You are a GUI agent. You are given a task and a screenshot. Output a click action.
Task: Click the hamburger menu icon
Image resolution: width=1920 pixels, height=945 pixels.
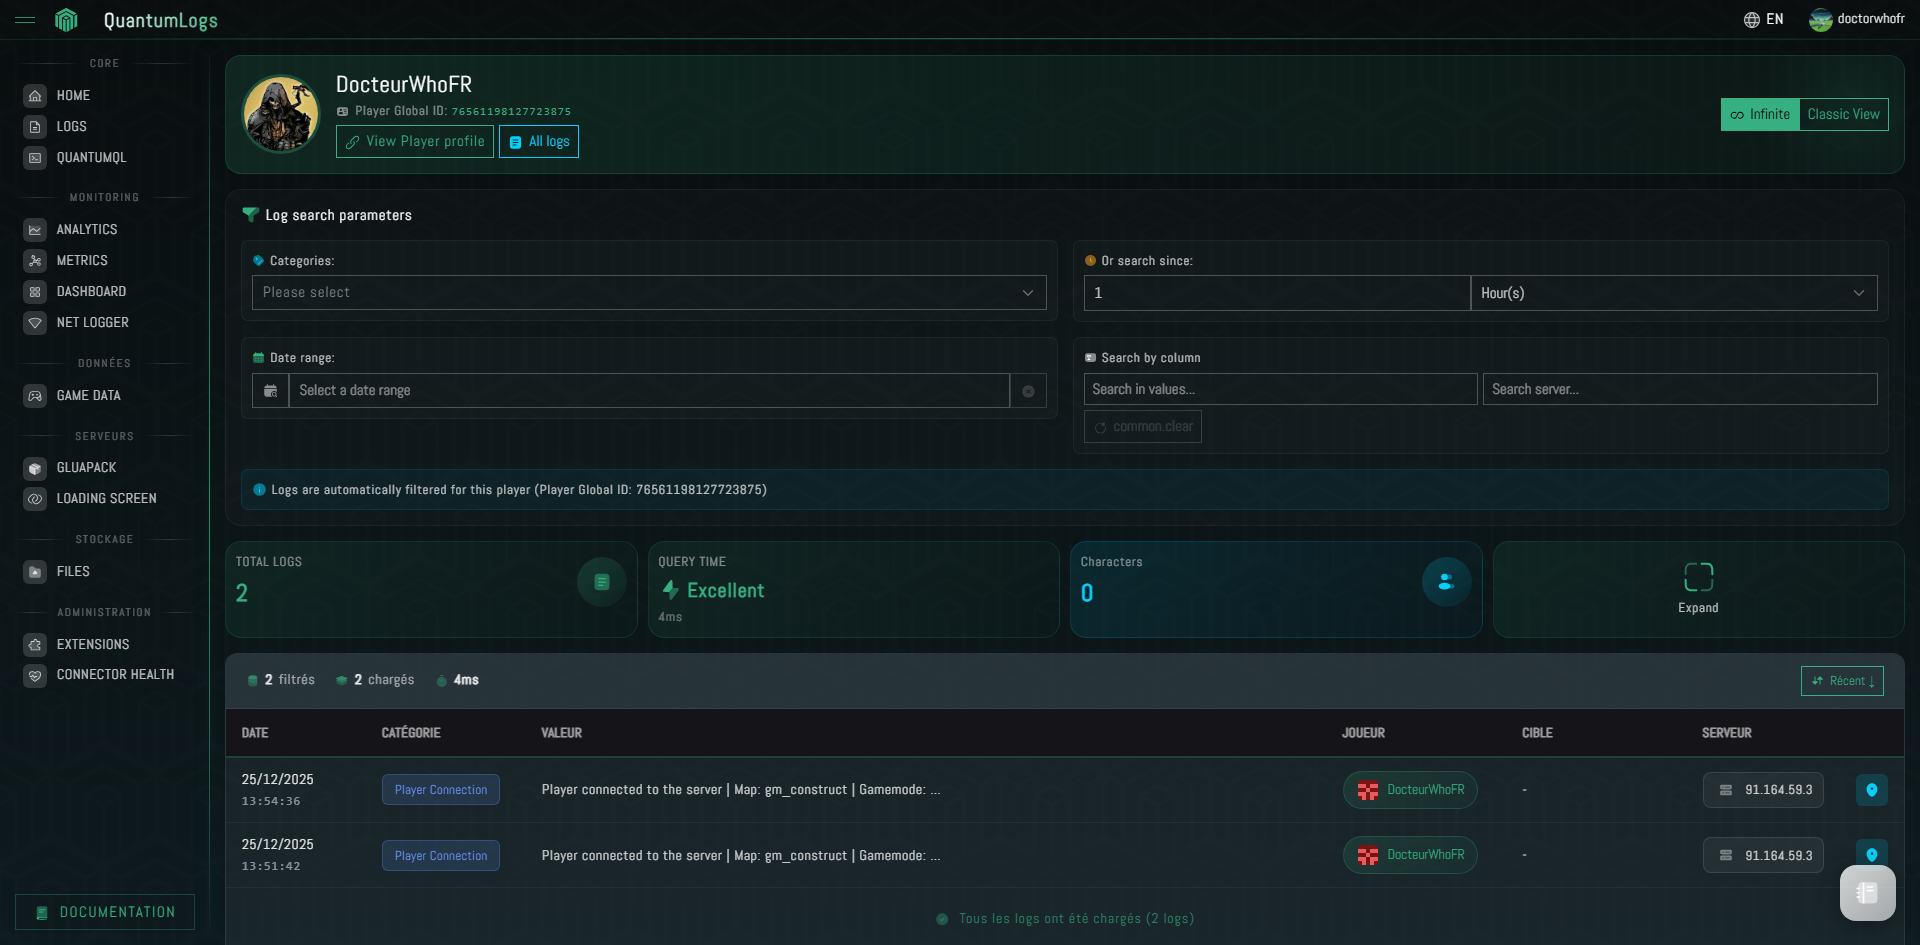(x=25, y=20)
